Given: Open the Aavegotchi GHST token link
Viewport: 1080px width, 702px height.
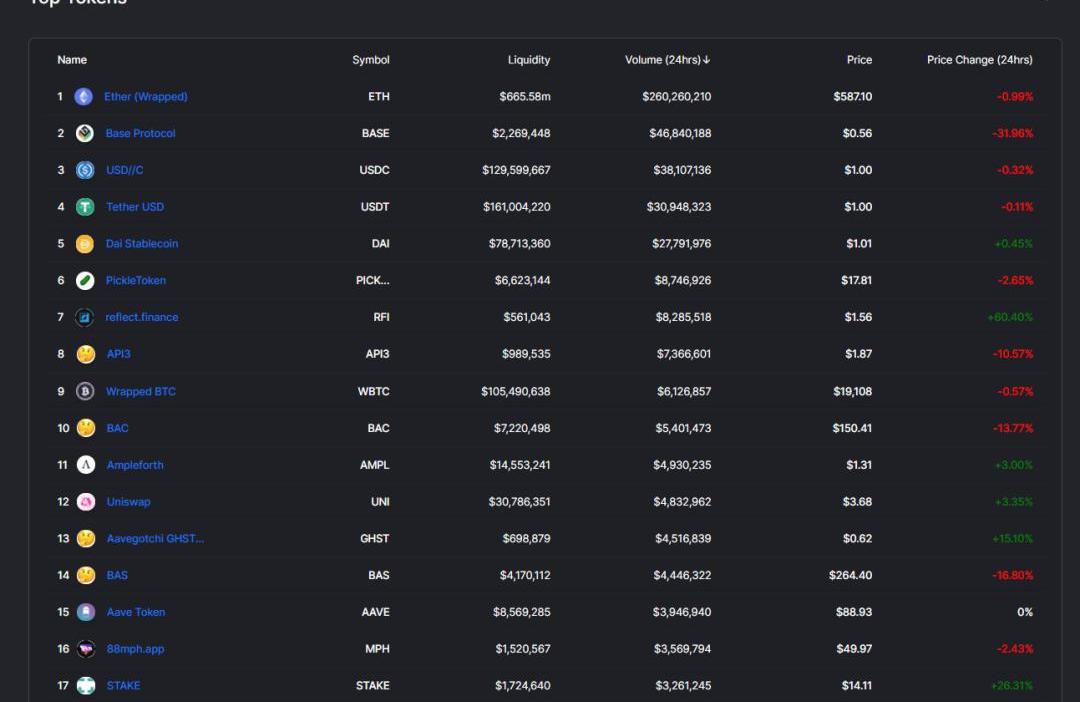Looking at the screenshot, I should coord(155,539).
